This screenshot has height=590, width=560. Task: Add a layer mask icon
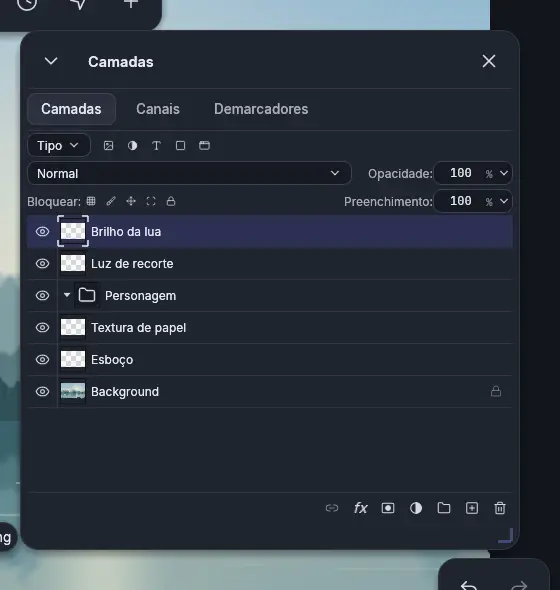pyautogui.click(x=388, y=508)
